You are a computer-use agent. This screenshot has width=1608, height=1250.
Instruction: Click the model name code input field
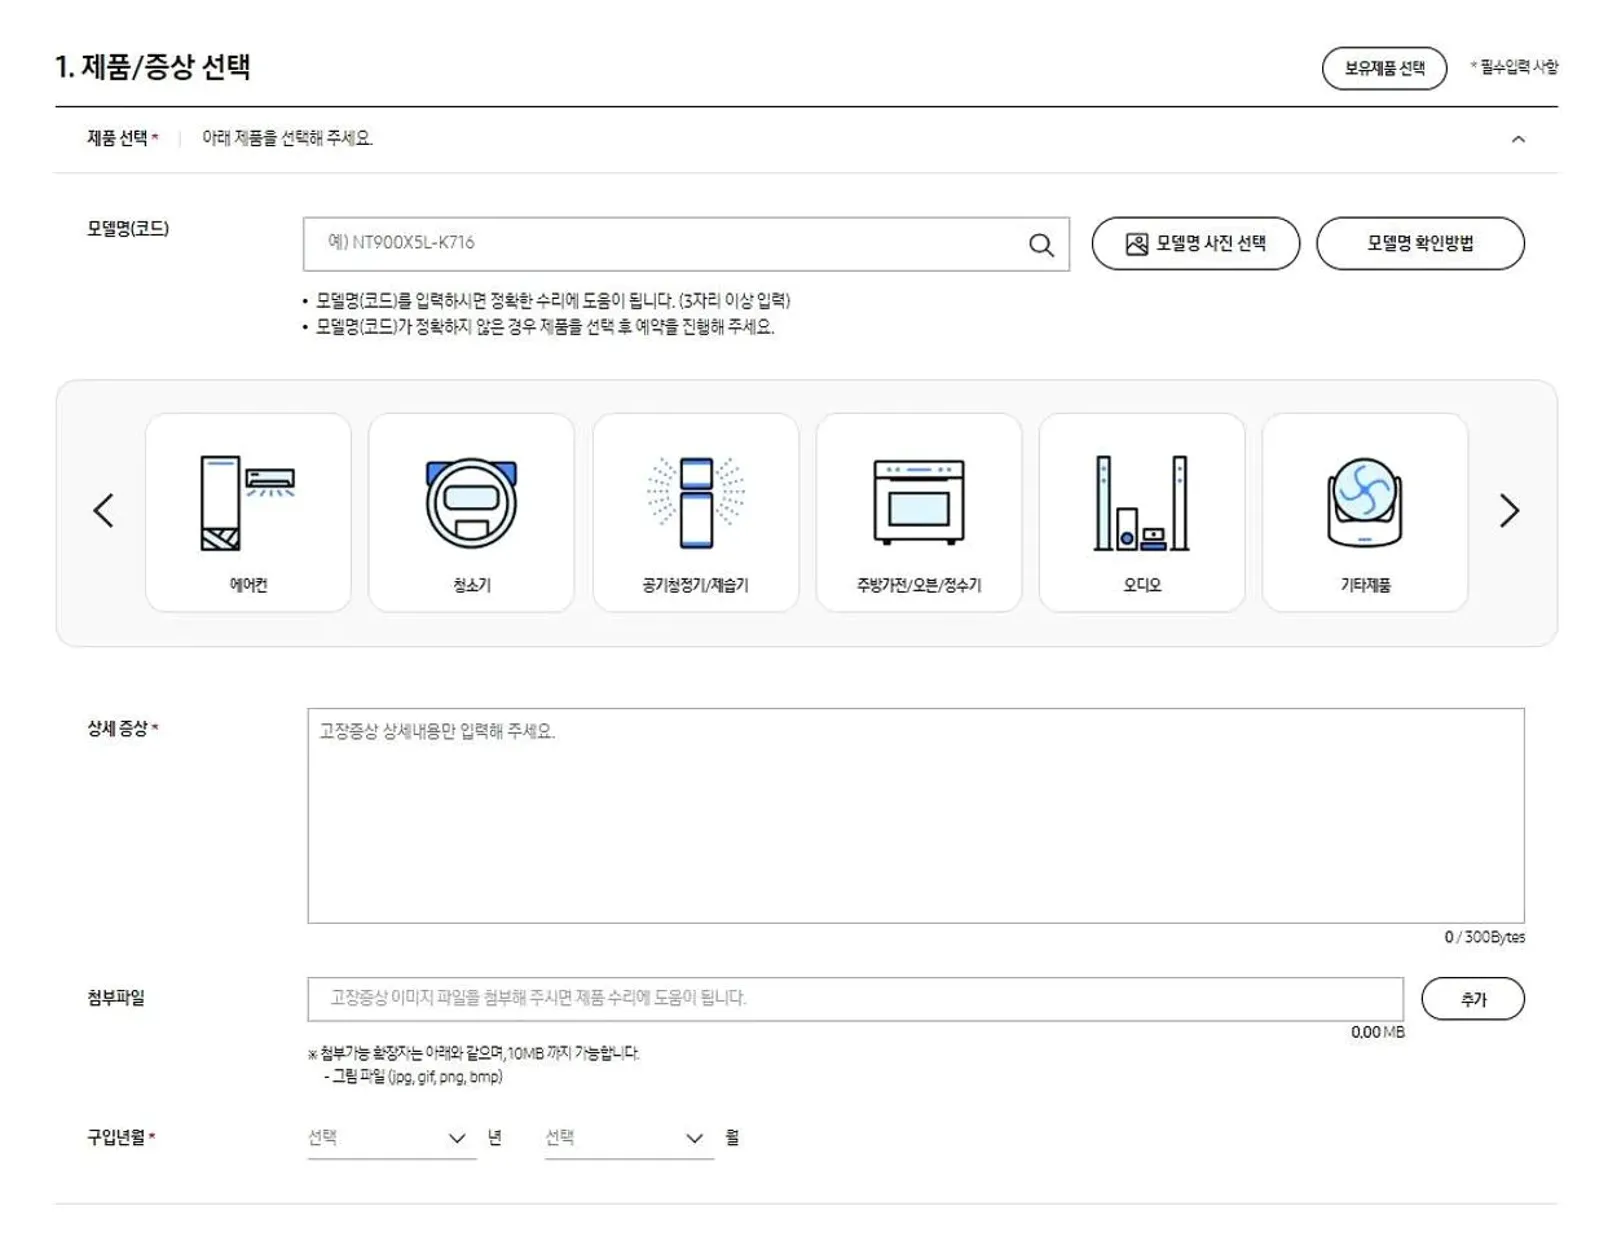pyautogui.click(x=660, y=242)
